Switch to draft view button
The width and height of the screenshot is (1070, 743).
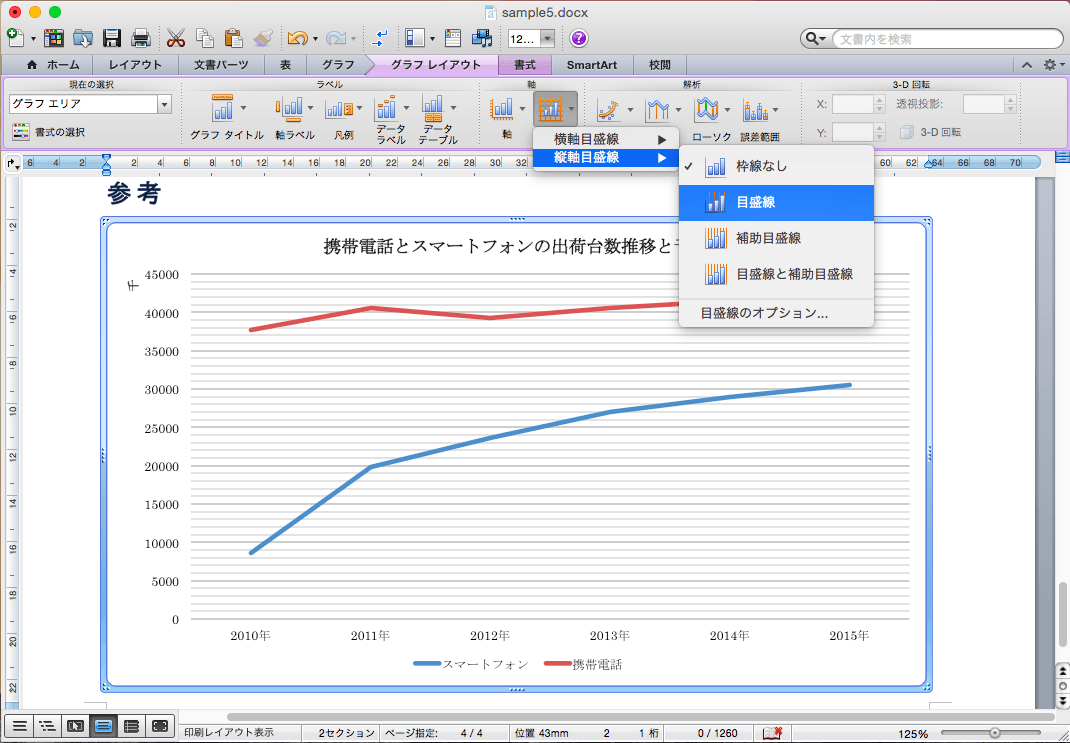pyautogui.click(x=19, y=726)
